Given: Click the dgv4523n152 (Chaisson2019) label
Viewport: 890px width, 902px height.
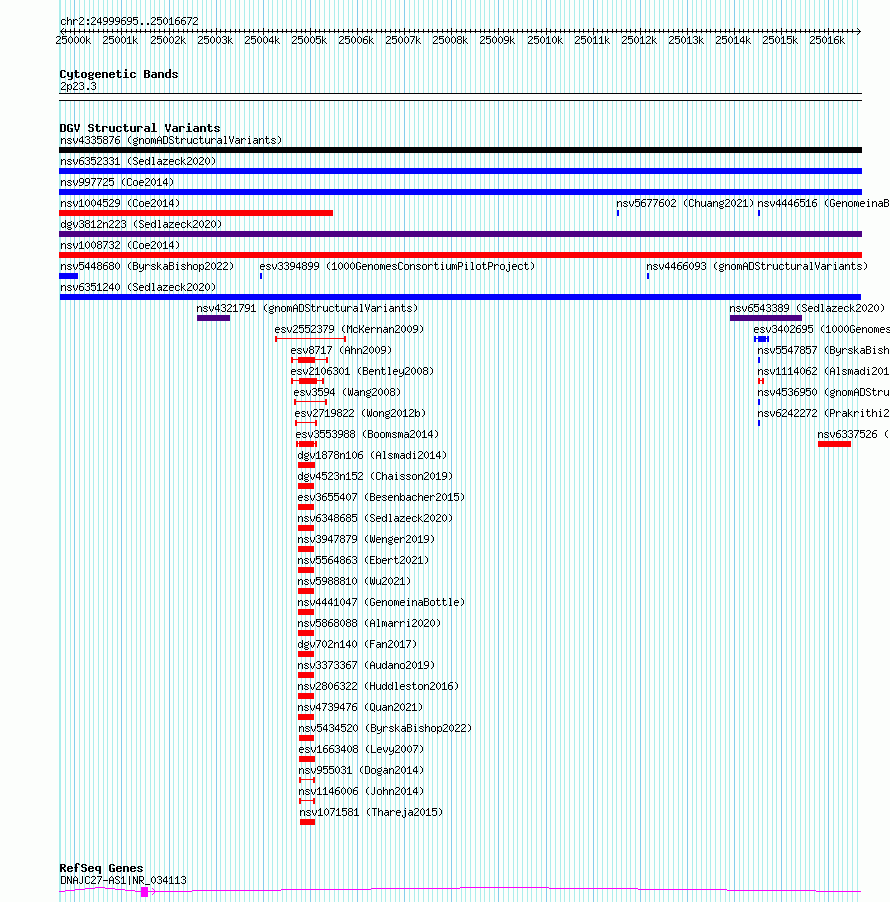Looking at the screenshot, I should click(375, 476).
